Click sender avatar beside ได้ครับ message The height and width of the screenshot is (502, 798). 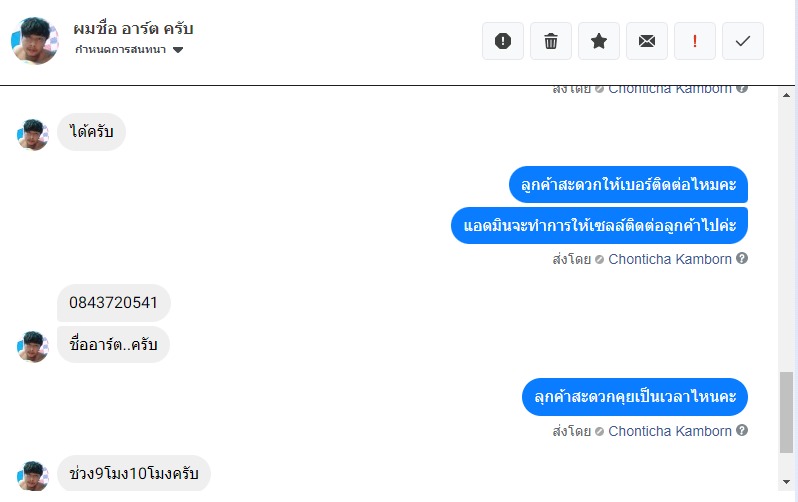click(33, 135)
